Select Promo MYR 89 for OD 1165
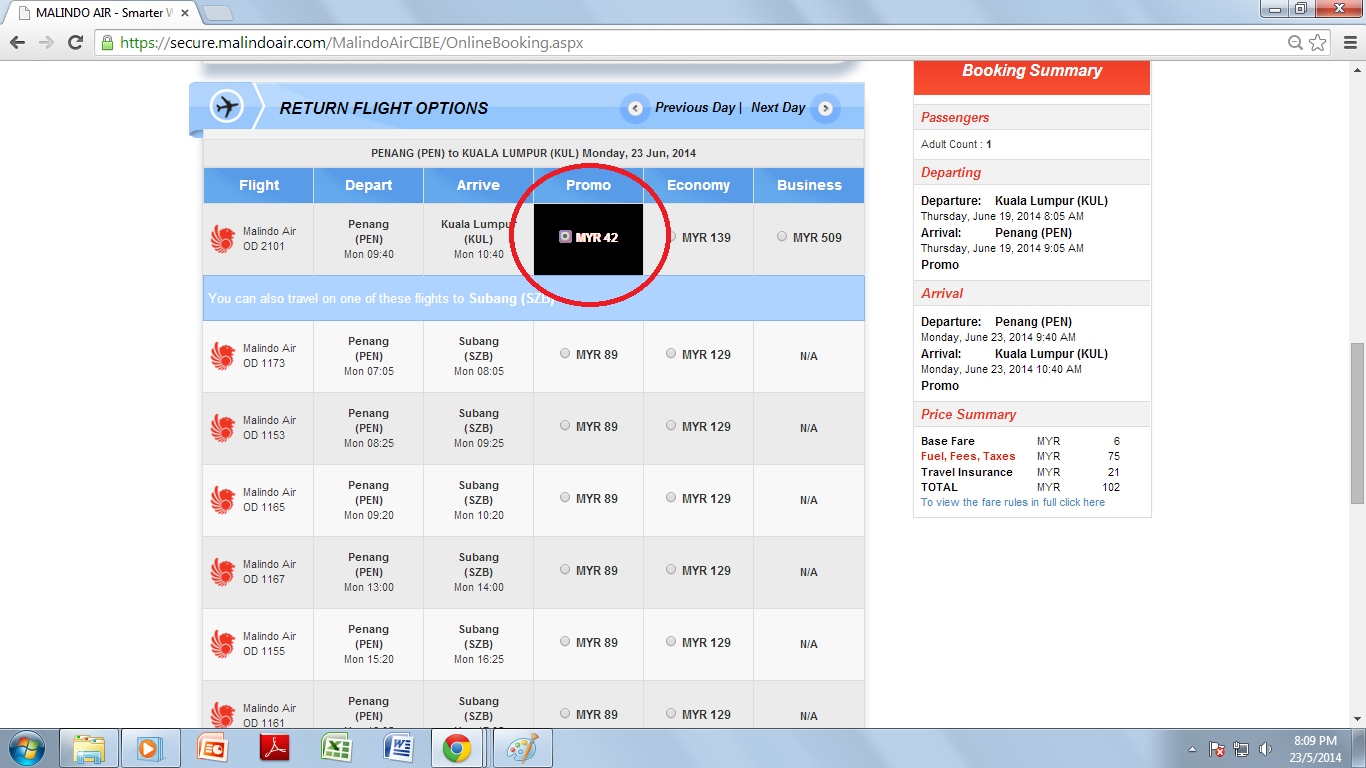 (x=565, y=497)
